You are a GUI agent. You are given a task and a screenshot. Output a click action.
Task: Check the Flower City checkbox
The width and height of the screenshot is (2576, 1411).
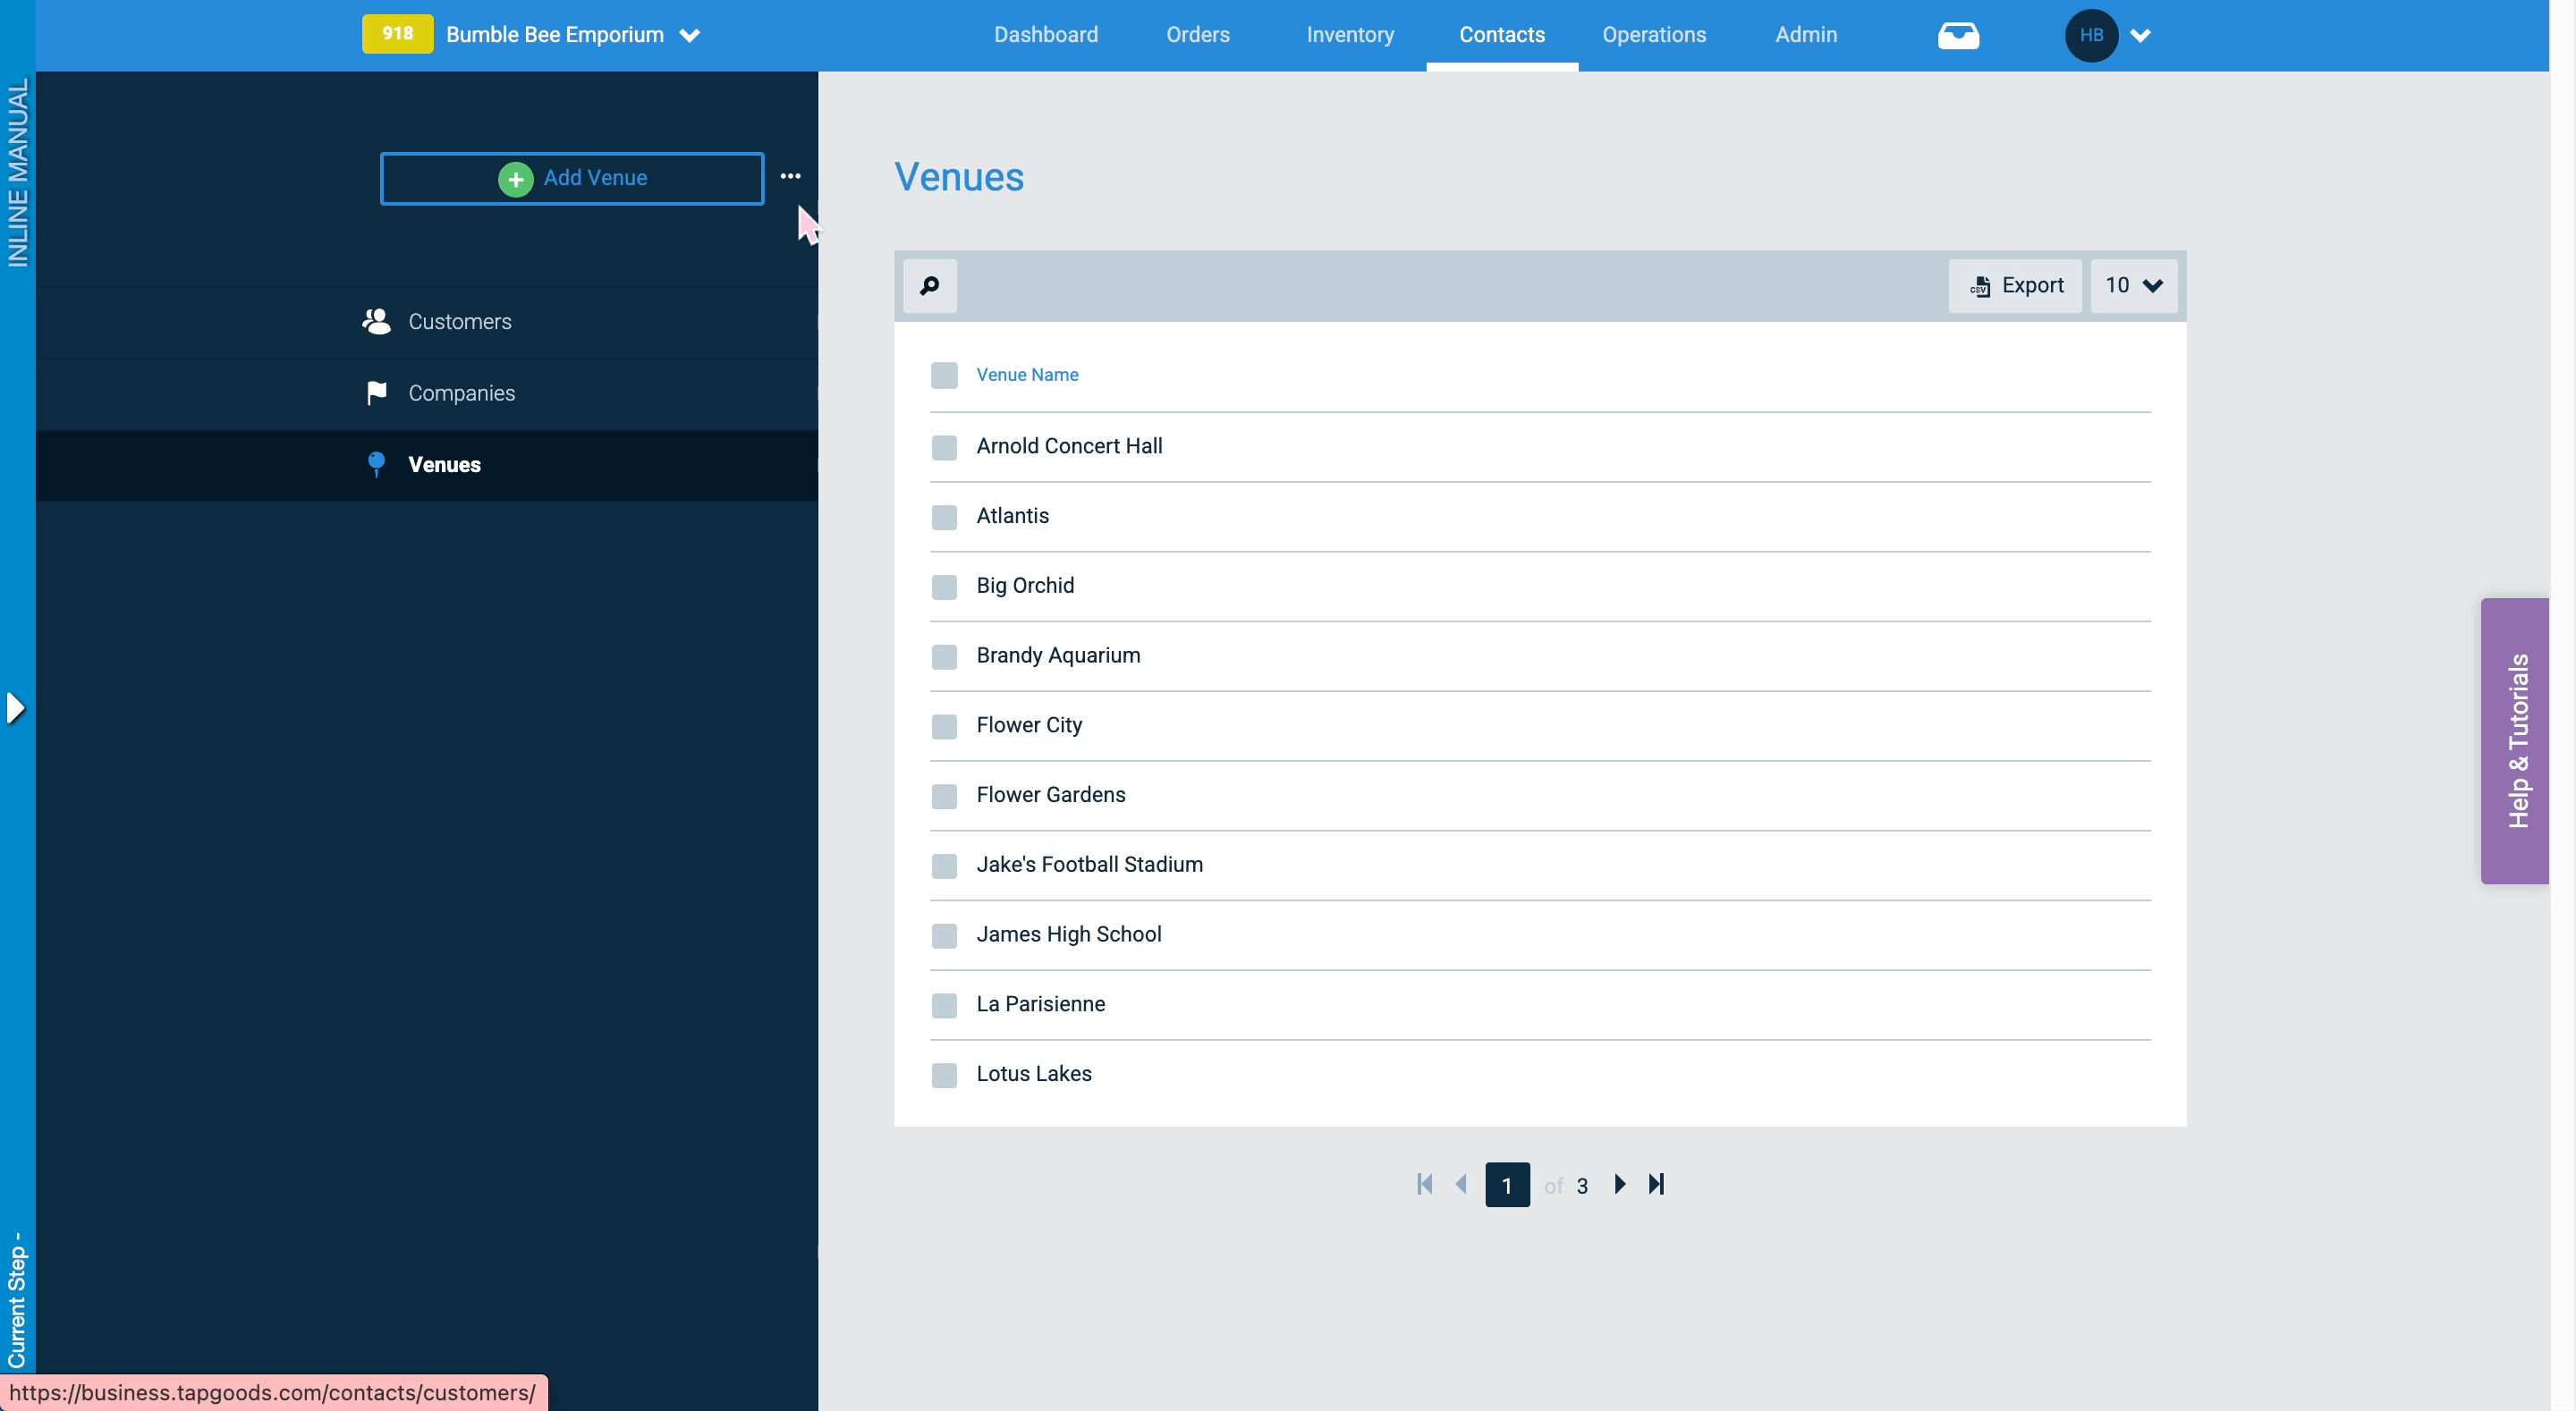pos(944,726)
